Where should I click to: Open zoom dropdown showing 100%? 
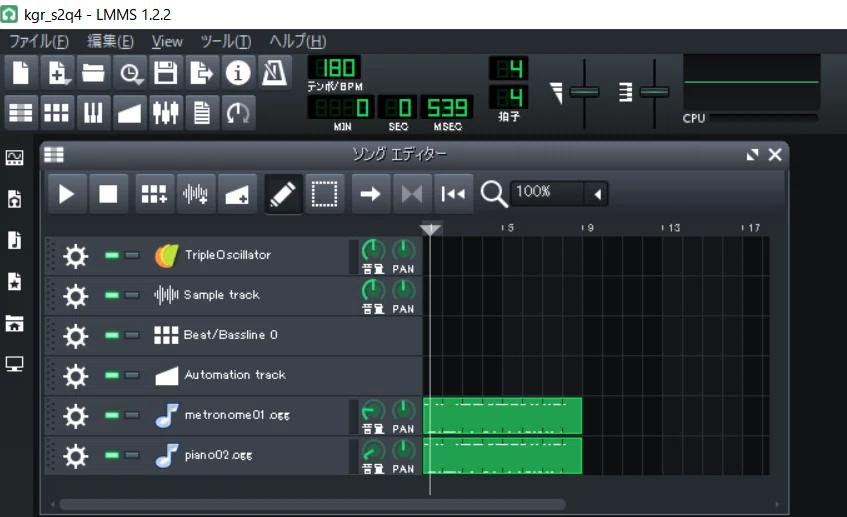tap(559, 193)
